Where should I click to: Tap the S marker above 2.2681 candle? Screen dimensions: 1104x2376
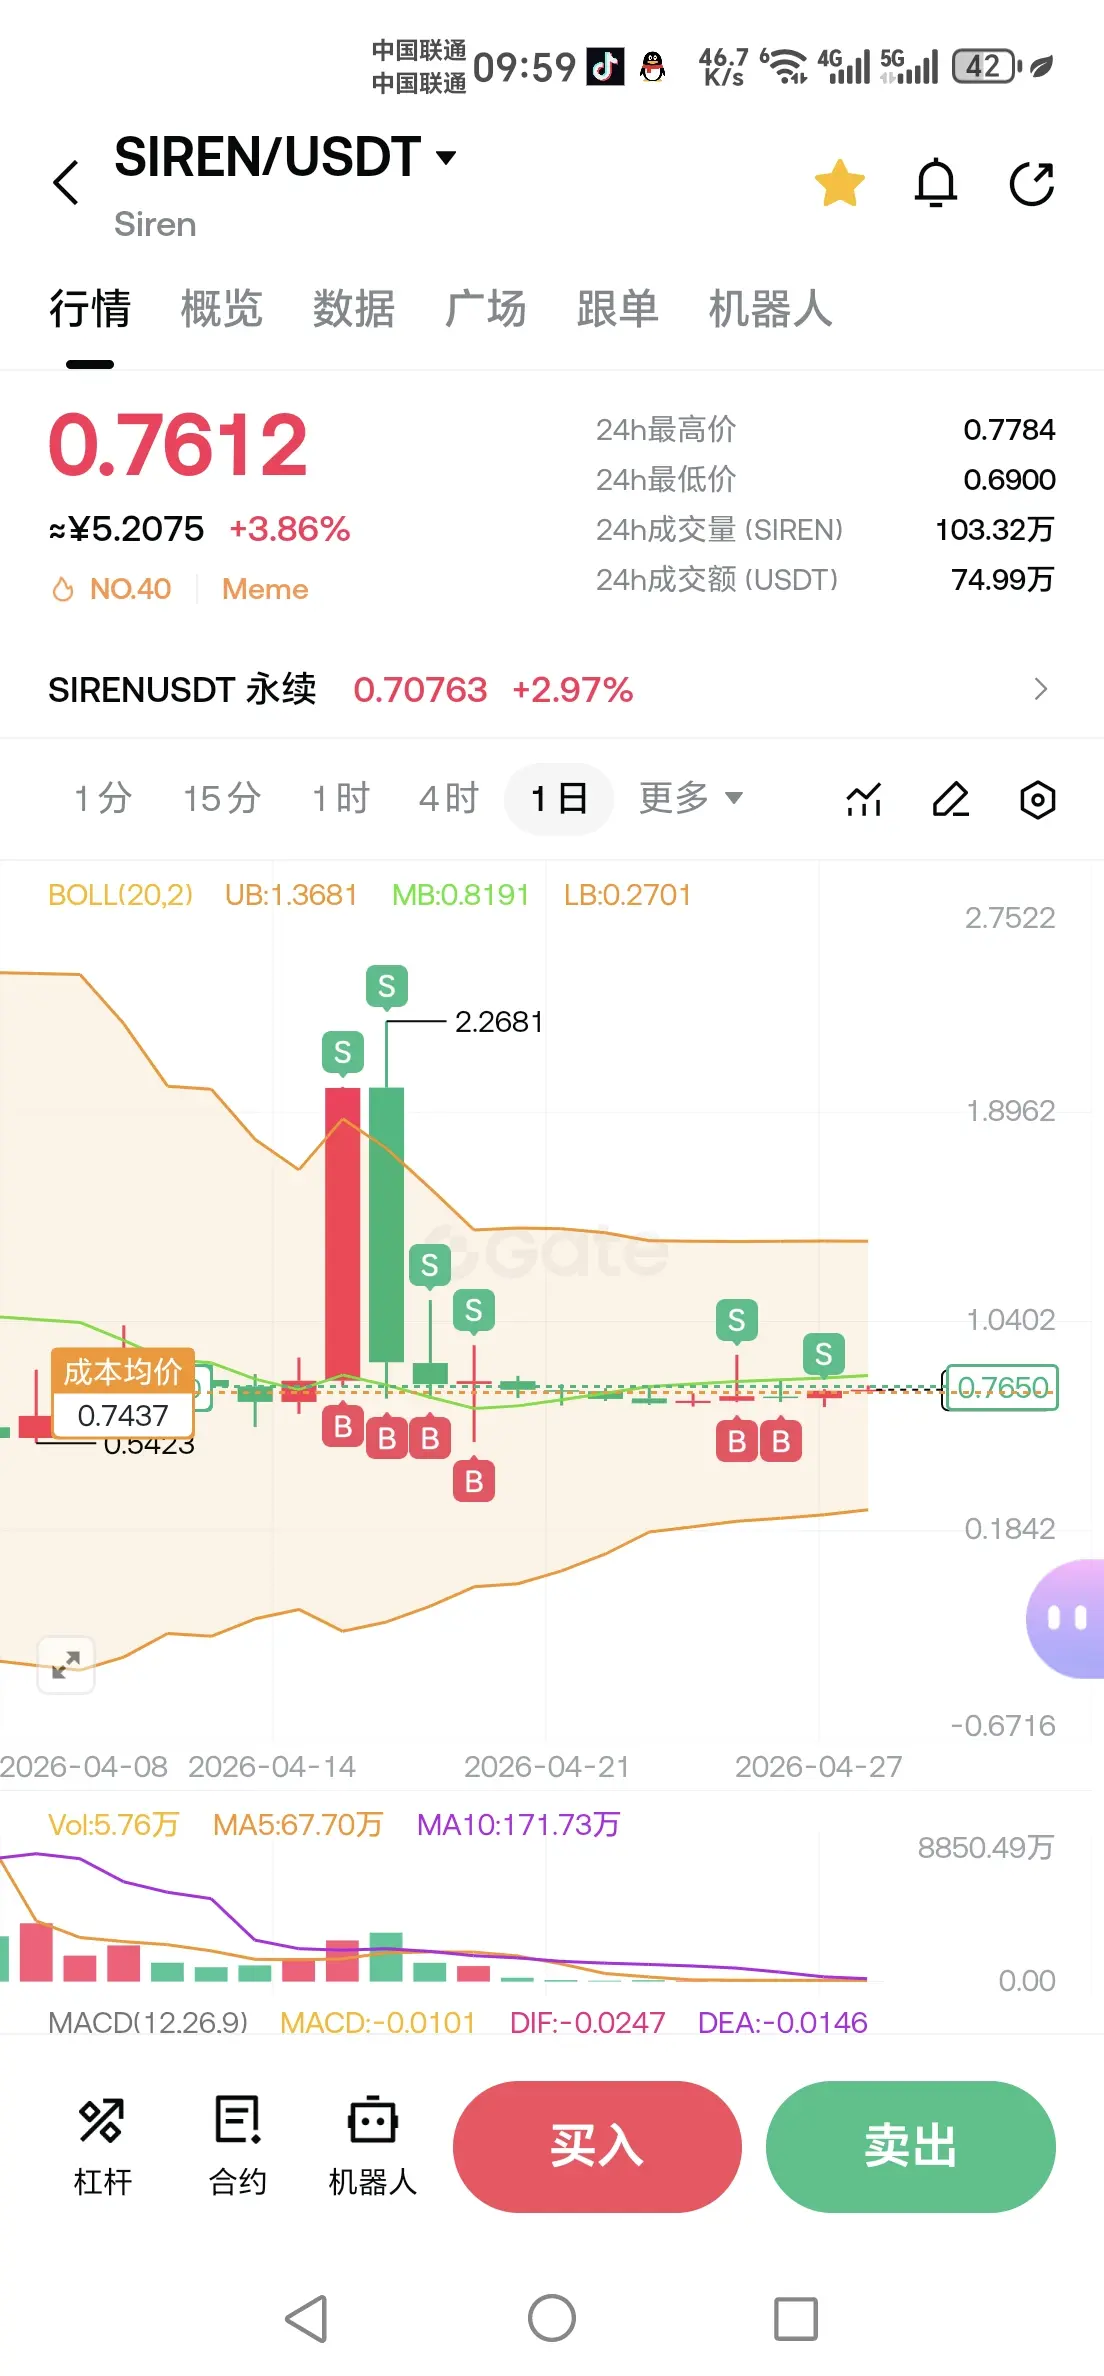387,987
